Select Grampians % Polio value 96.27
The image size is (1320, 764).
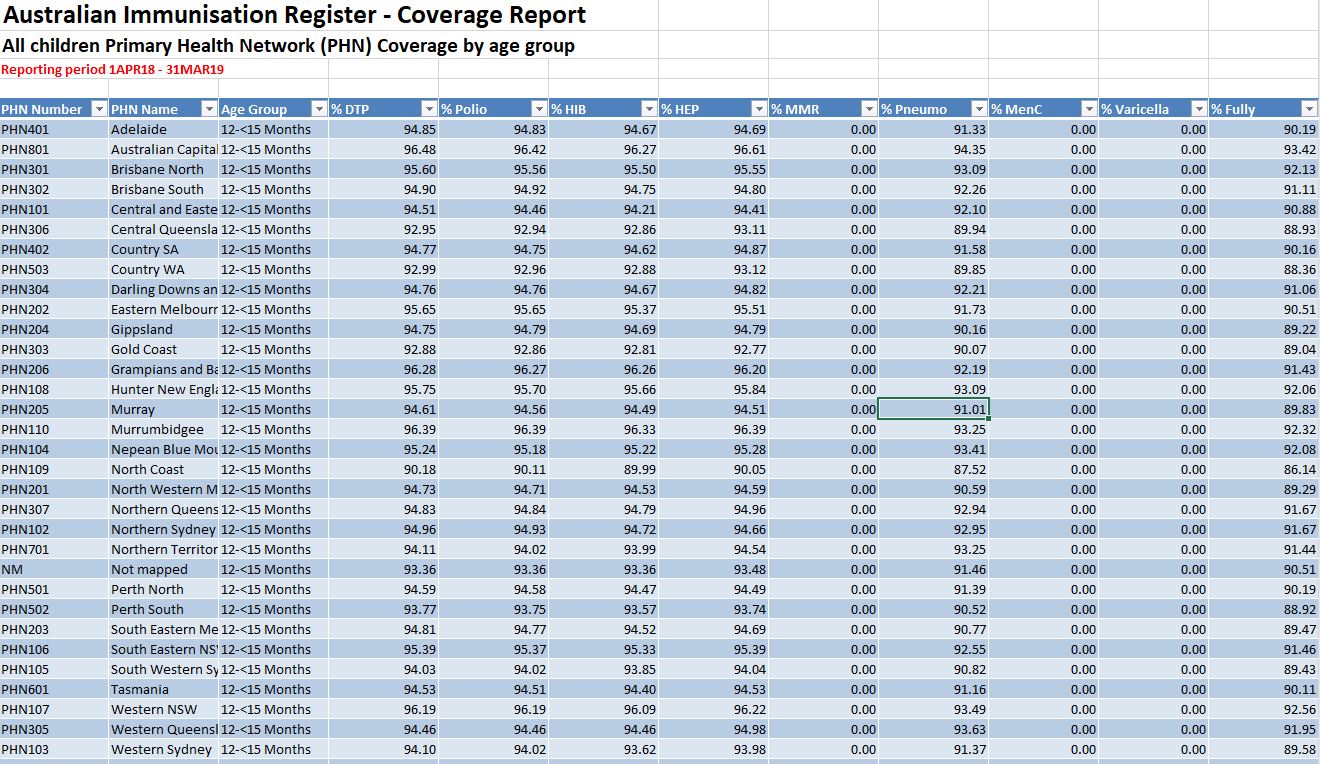click(x=493, y=369)
